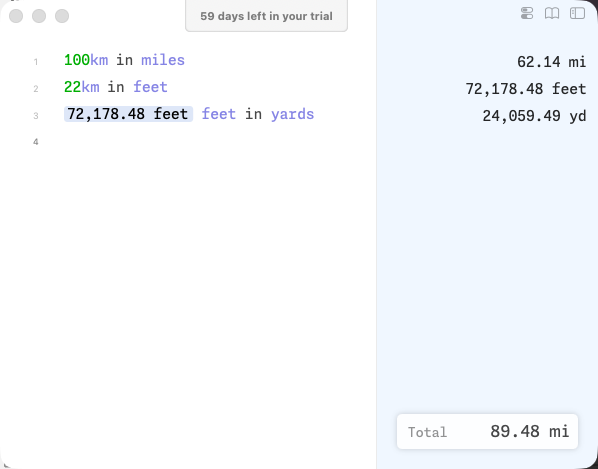Screen dimensions: 598x469
Task: Open the Total result summary box
Action: [x=487, y=432]
